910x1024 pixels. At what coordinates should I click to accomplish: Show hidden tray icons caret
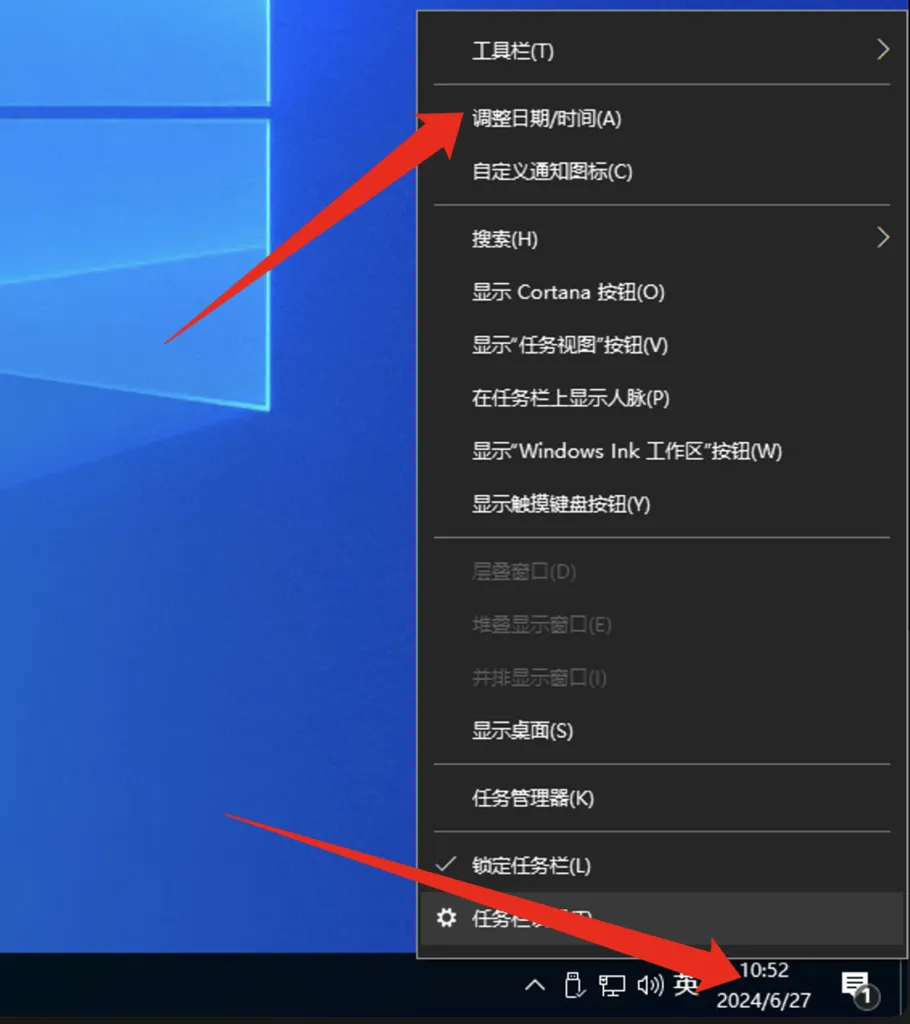tap(535, 985)
